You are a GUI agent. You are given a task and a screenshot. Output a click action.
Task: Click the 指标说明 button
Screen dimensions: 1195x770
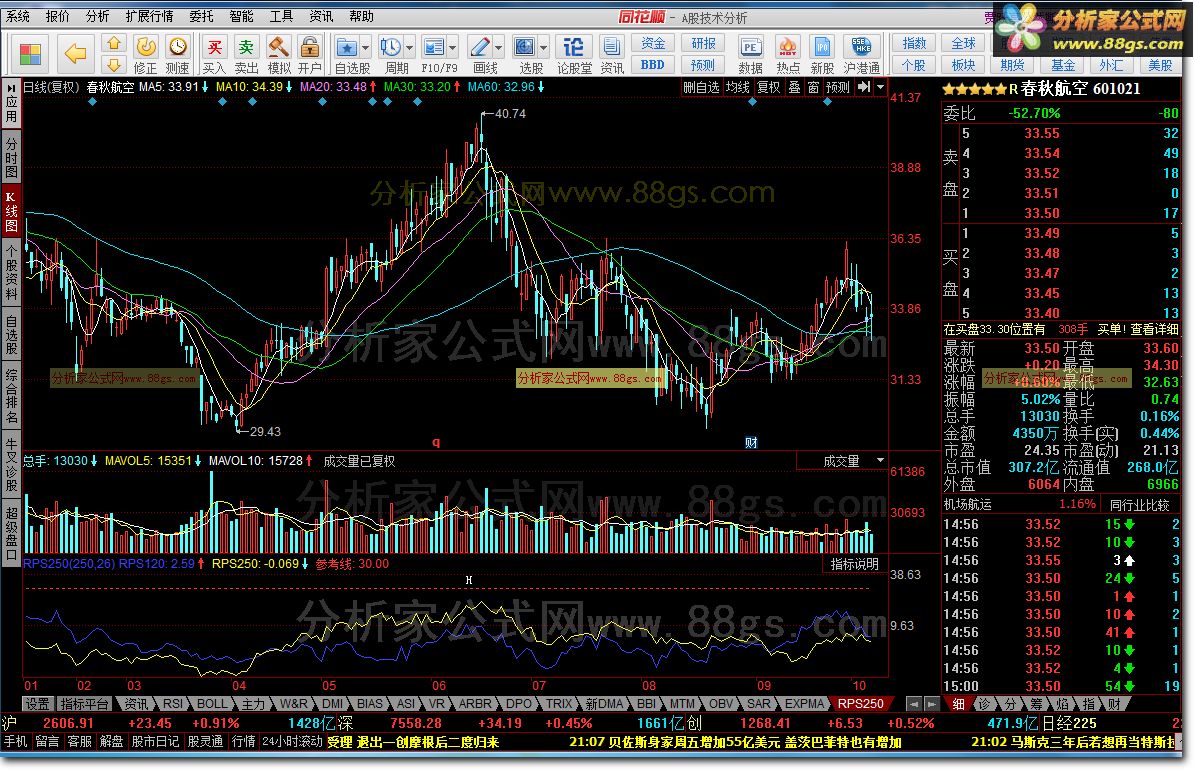(854, 564)
